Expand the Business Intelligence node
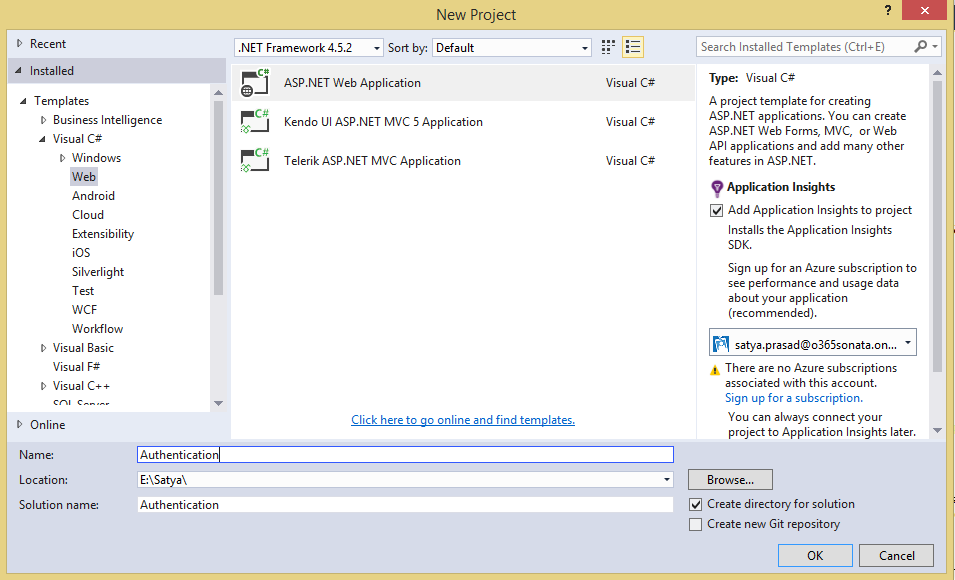The image size is (955, 580). click(43, 120)
